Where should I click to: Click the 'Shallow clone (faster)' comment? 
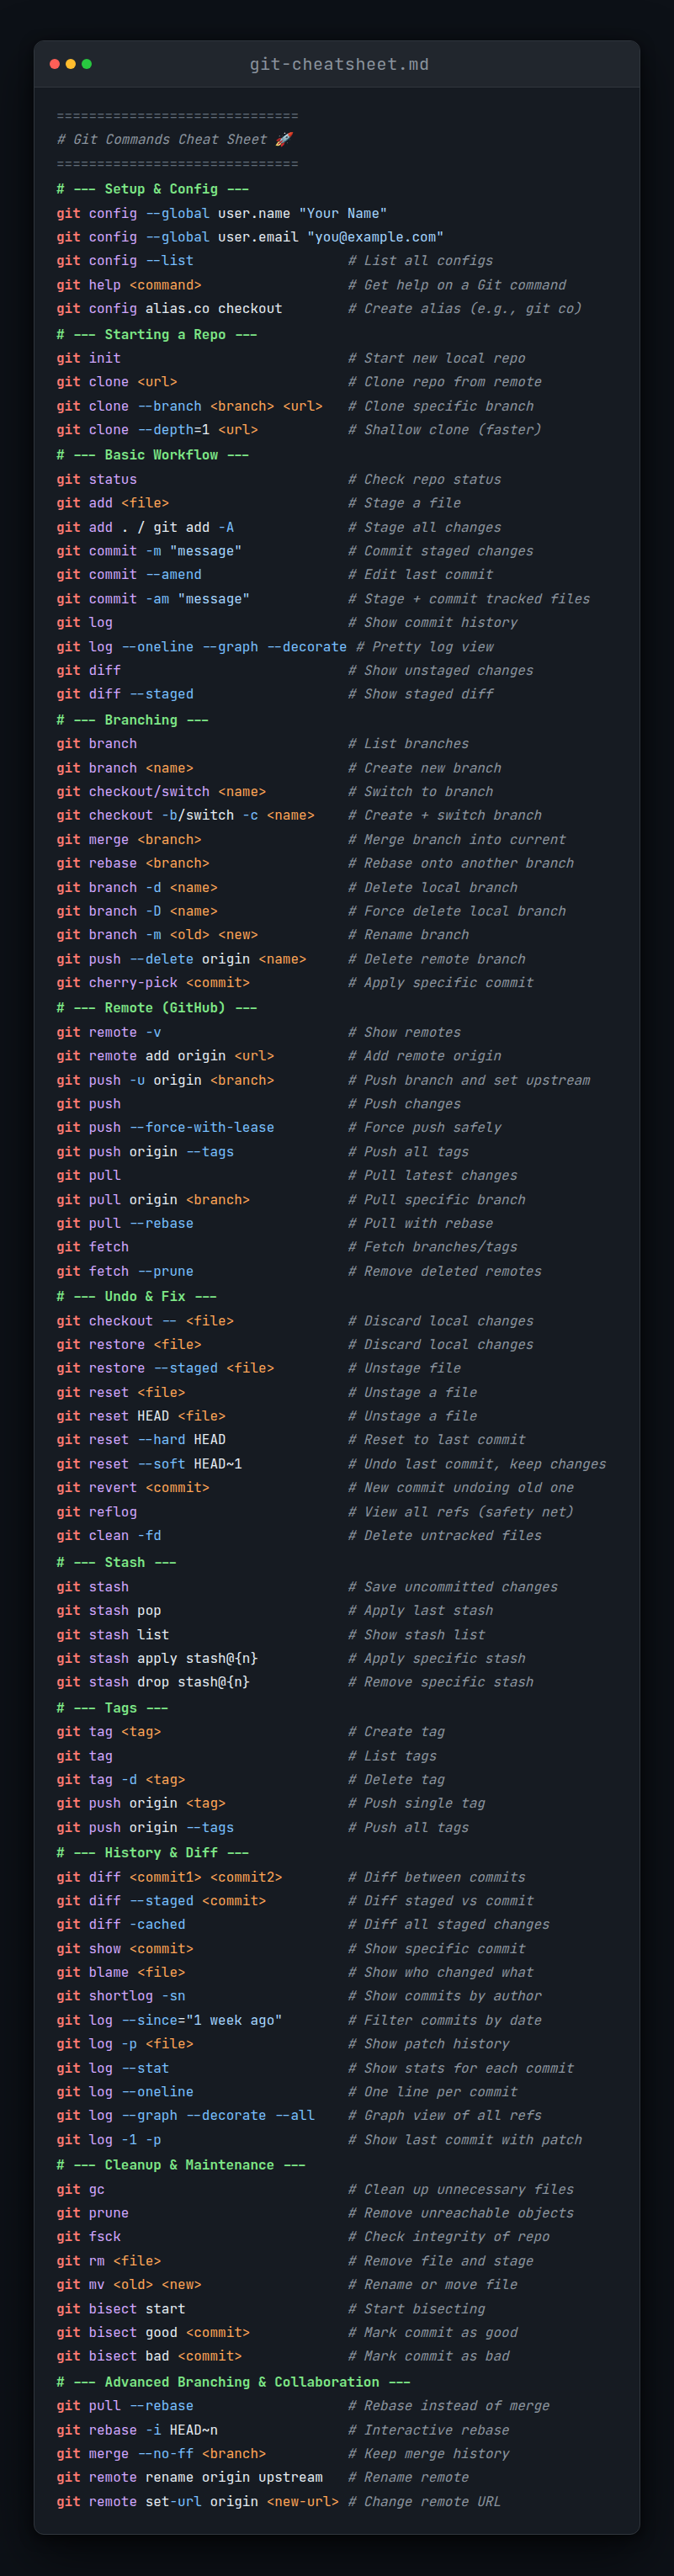[x=452, y=430]
